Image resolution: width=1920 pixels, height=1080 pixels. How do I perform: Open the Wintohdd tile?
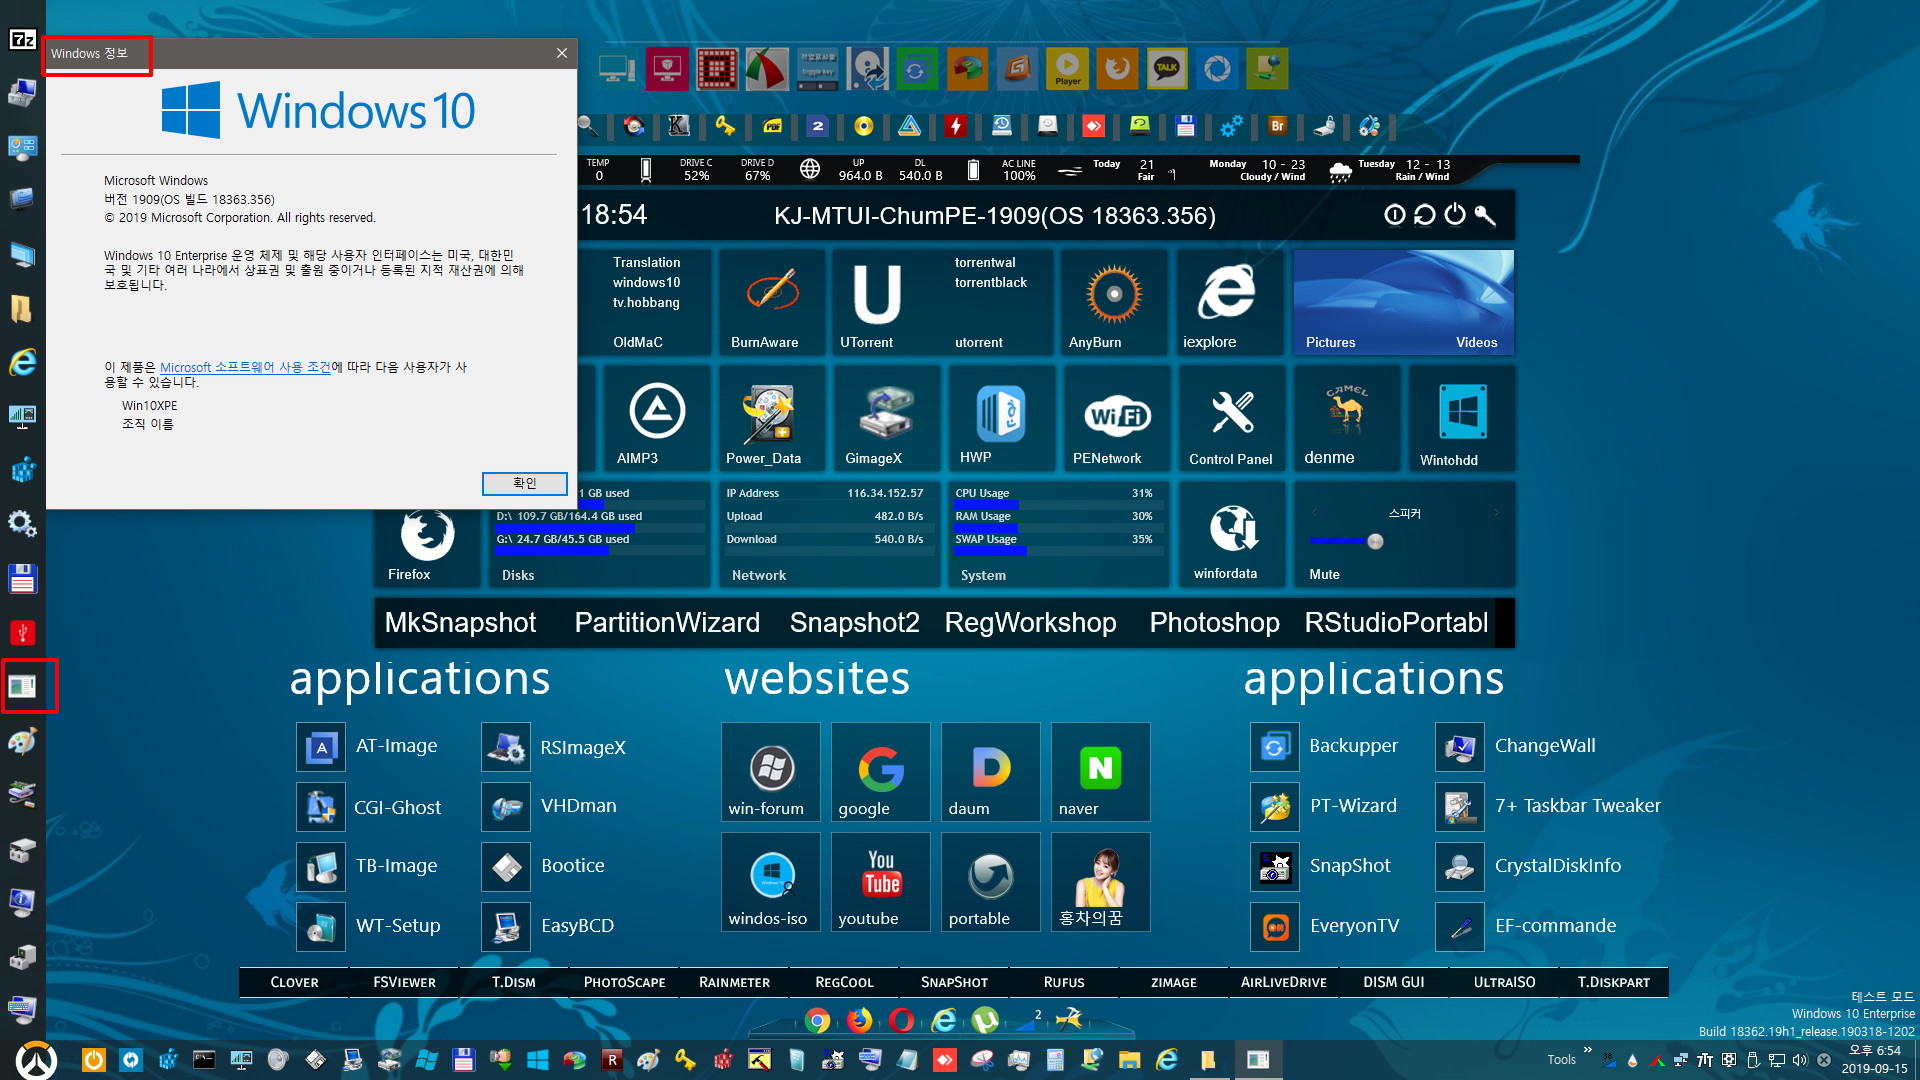[1462, 418]
